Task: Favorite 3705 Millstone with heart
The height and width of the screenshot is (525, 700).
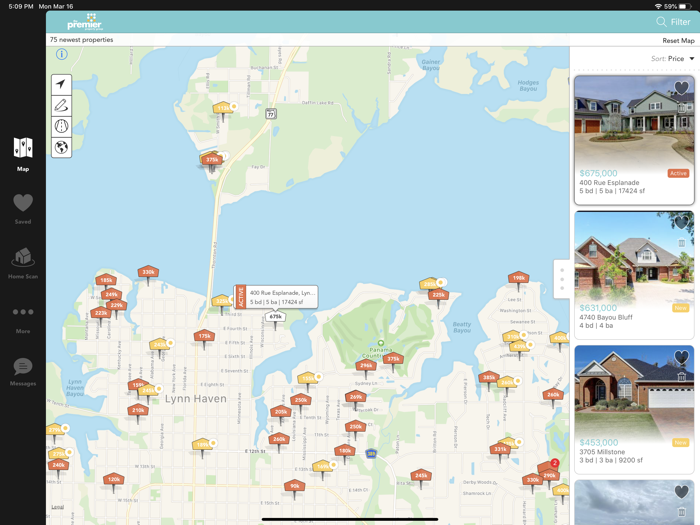Action: pos(681,357)
